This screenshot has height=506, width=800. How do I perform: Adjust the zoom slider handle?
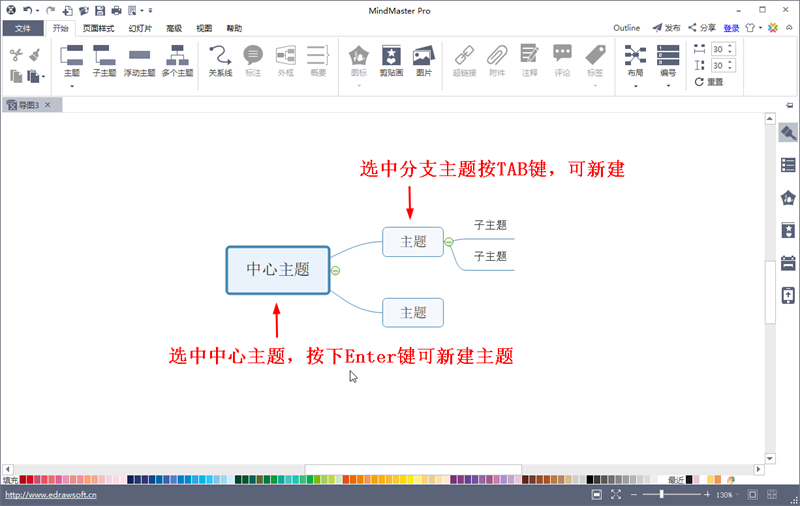pyautogui.click(x=661, y=494)
